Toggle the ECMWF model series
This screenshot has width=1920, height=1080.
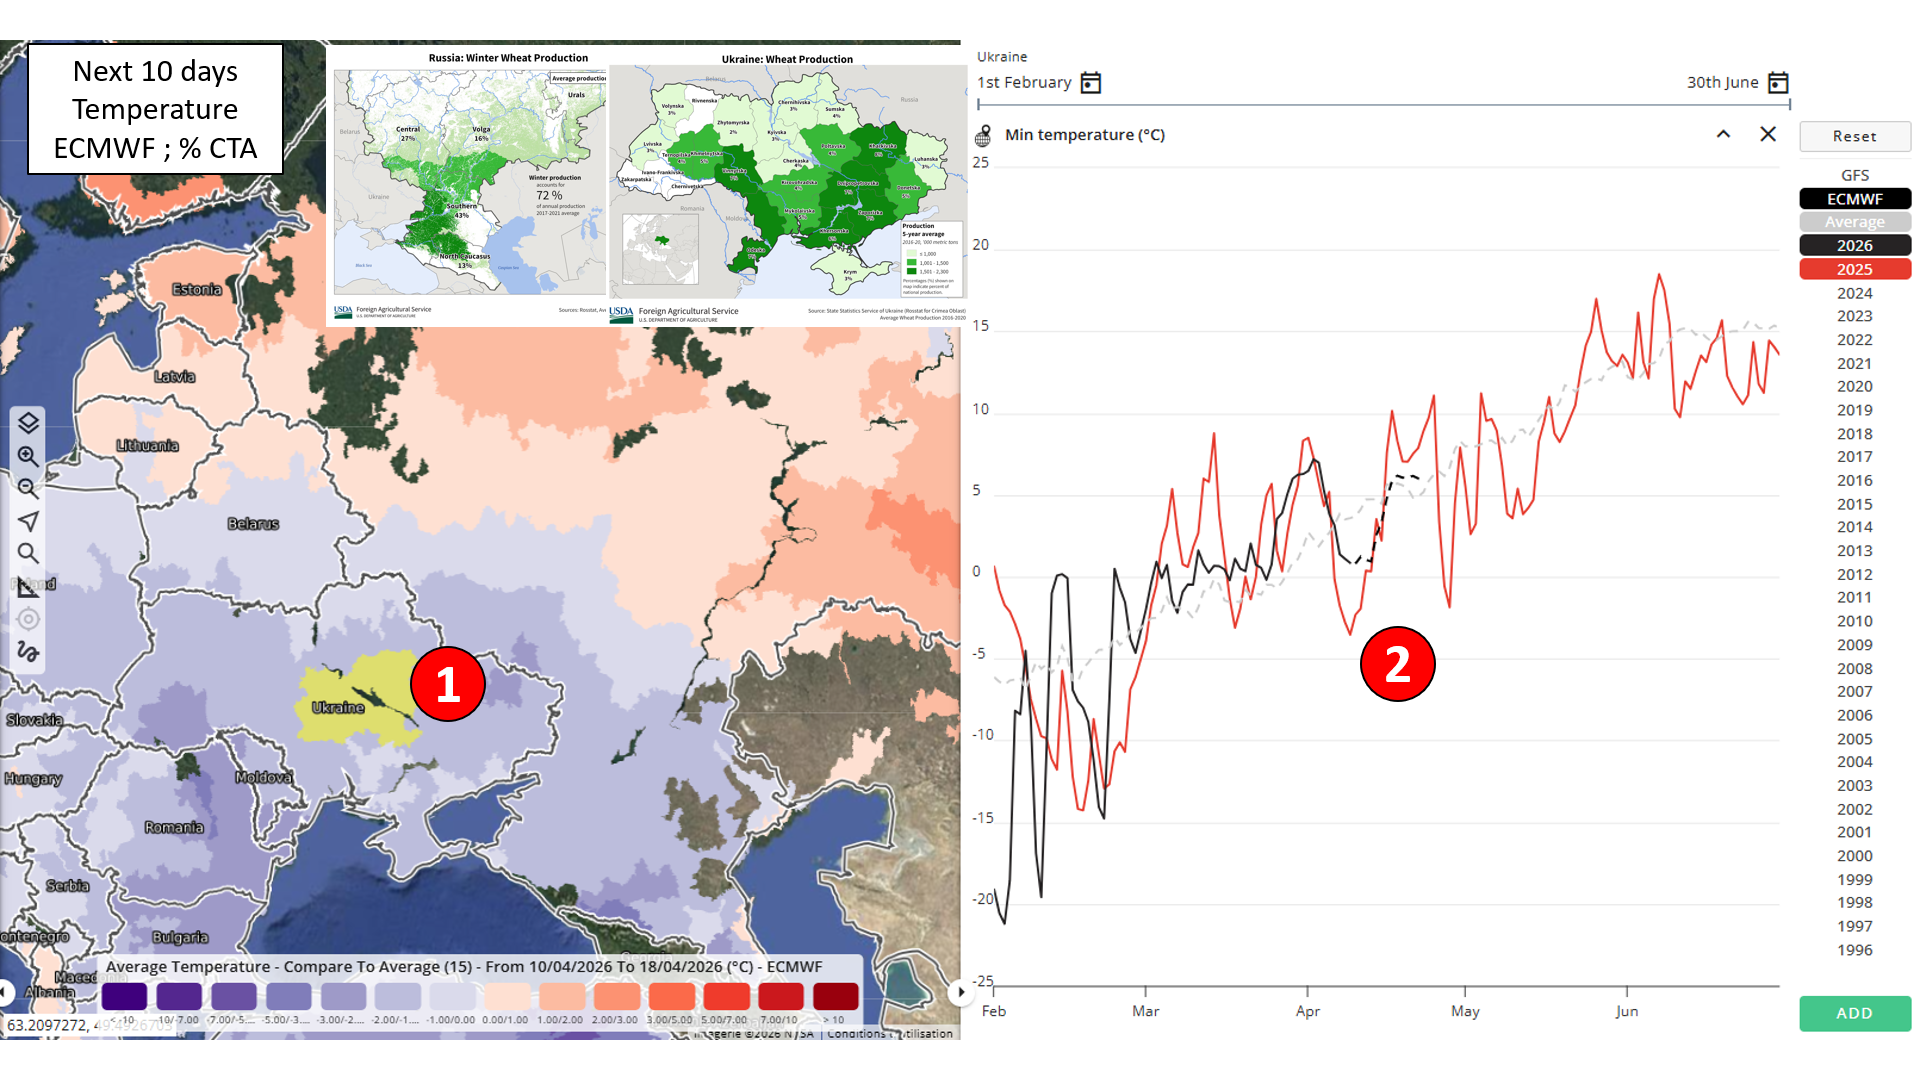click(x=1854, y=199)
